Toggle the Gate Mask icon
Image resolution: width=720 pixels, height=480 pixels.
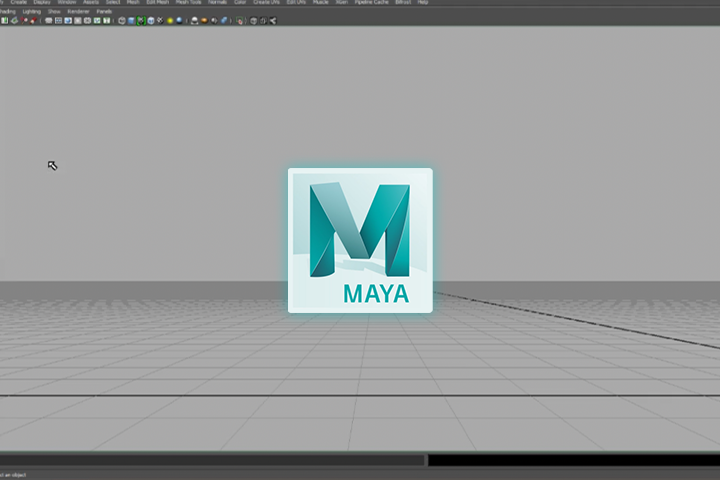[78, 21]
